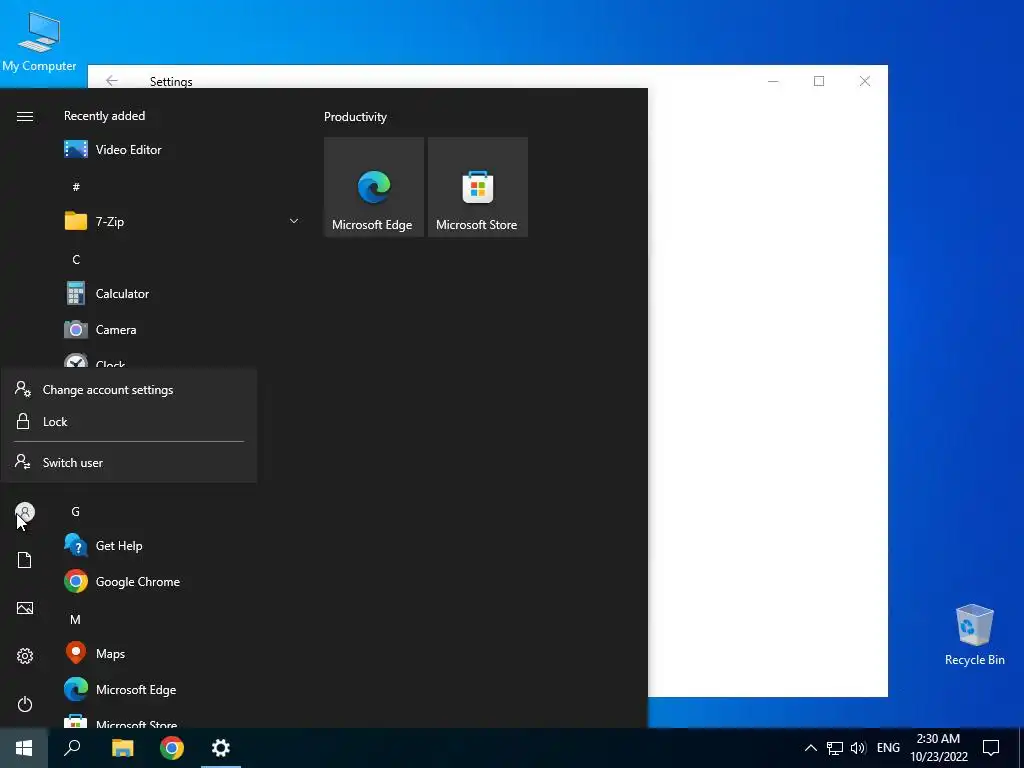This screenshot has width=1024, height=768.
Task: Open Video Editor from Recently added
Action: tap(182, 150)
